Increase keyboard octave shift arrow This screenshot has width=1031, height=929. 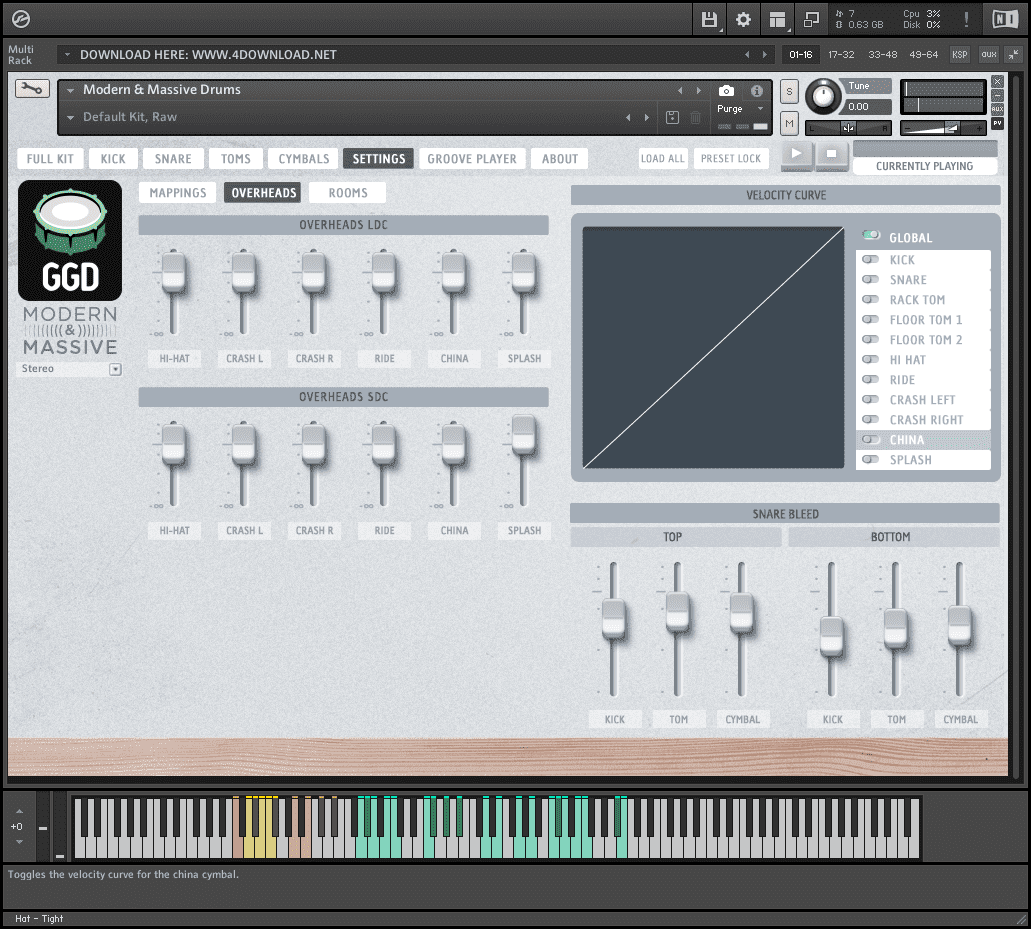(x=19, y=811)
